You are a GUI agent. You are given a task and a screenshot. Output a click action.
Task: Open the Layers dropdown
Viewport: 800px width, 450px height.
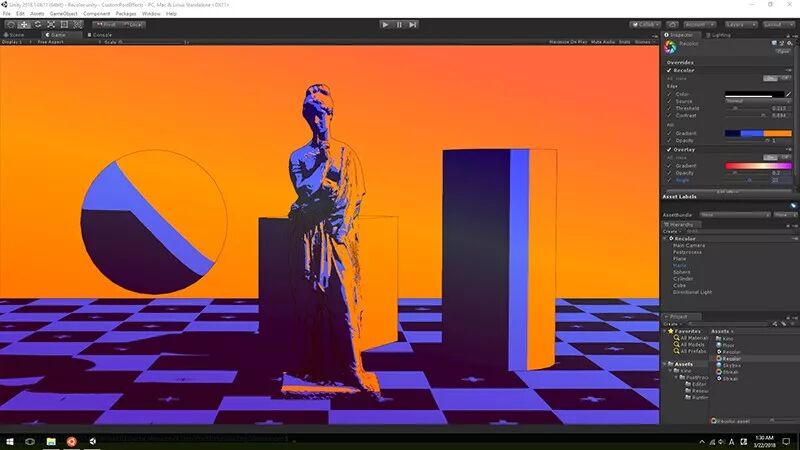coord(740,24)
